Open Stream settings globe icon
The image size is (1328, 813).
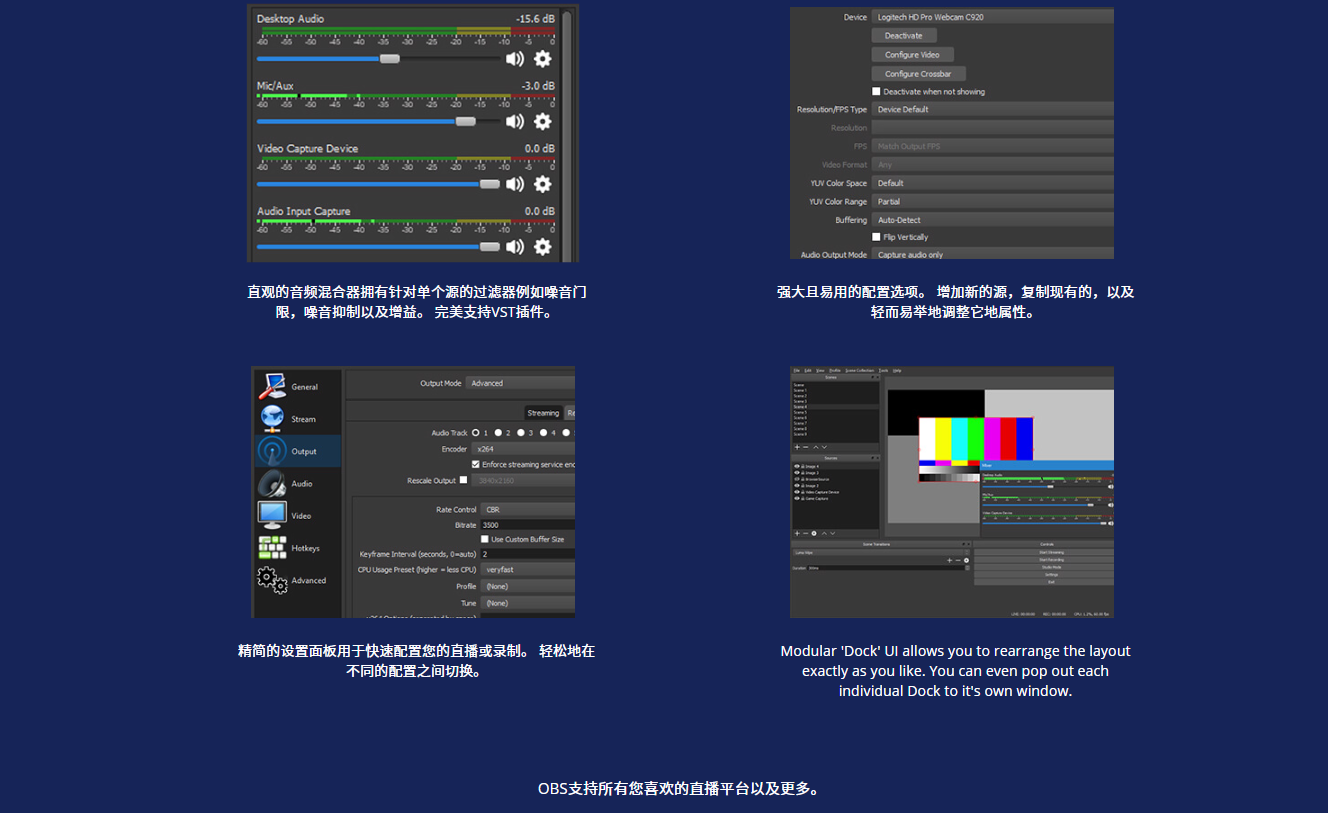pos(273,418)
